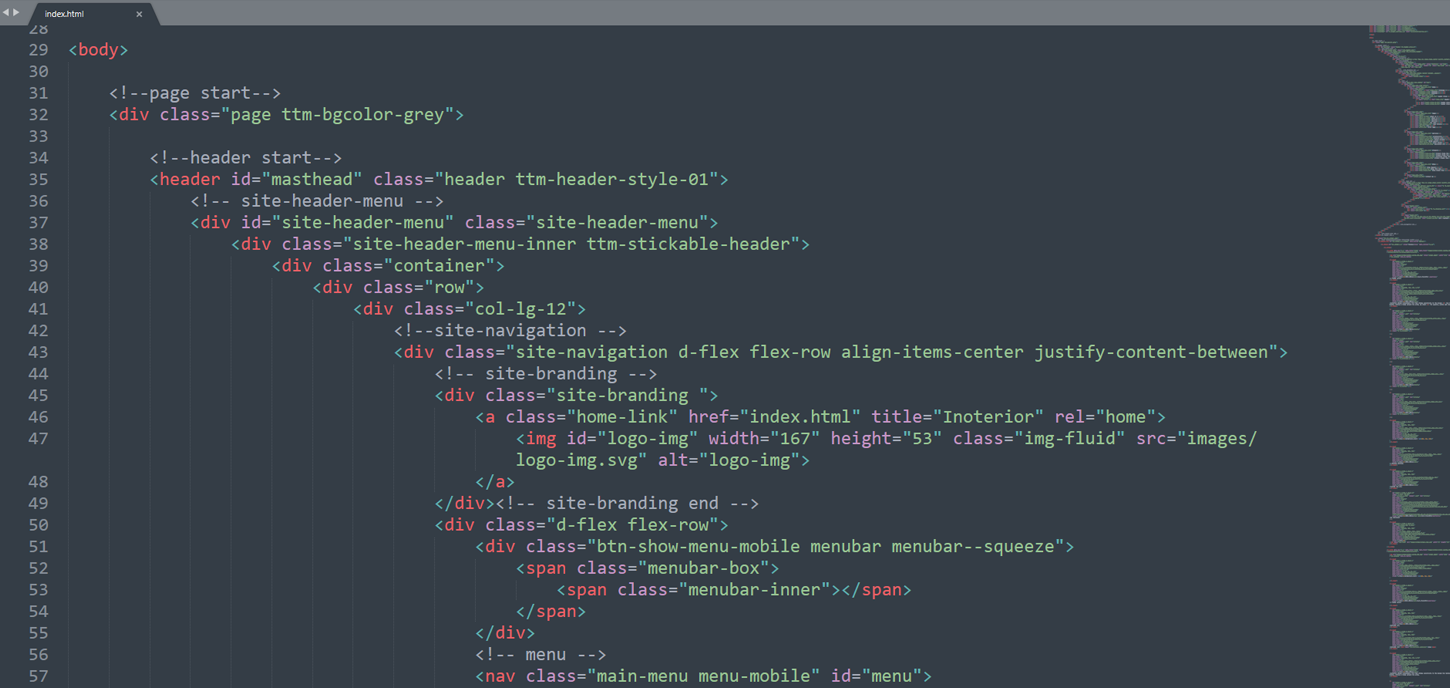Click the tab scroll left arrow
The image size is (1450, 688).
(x=6, y=13)
